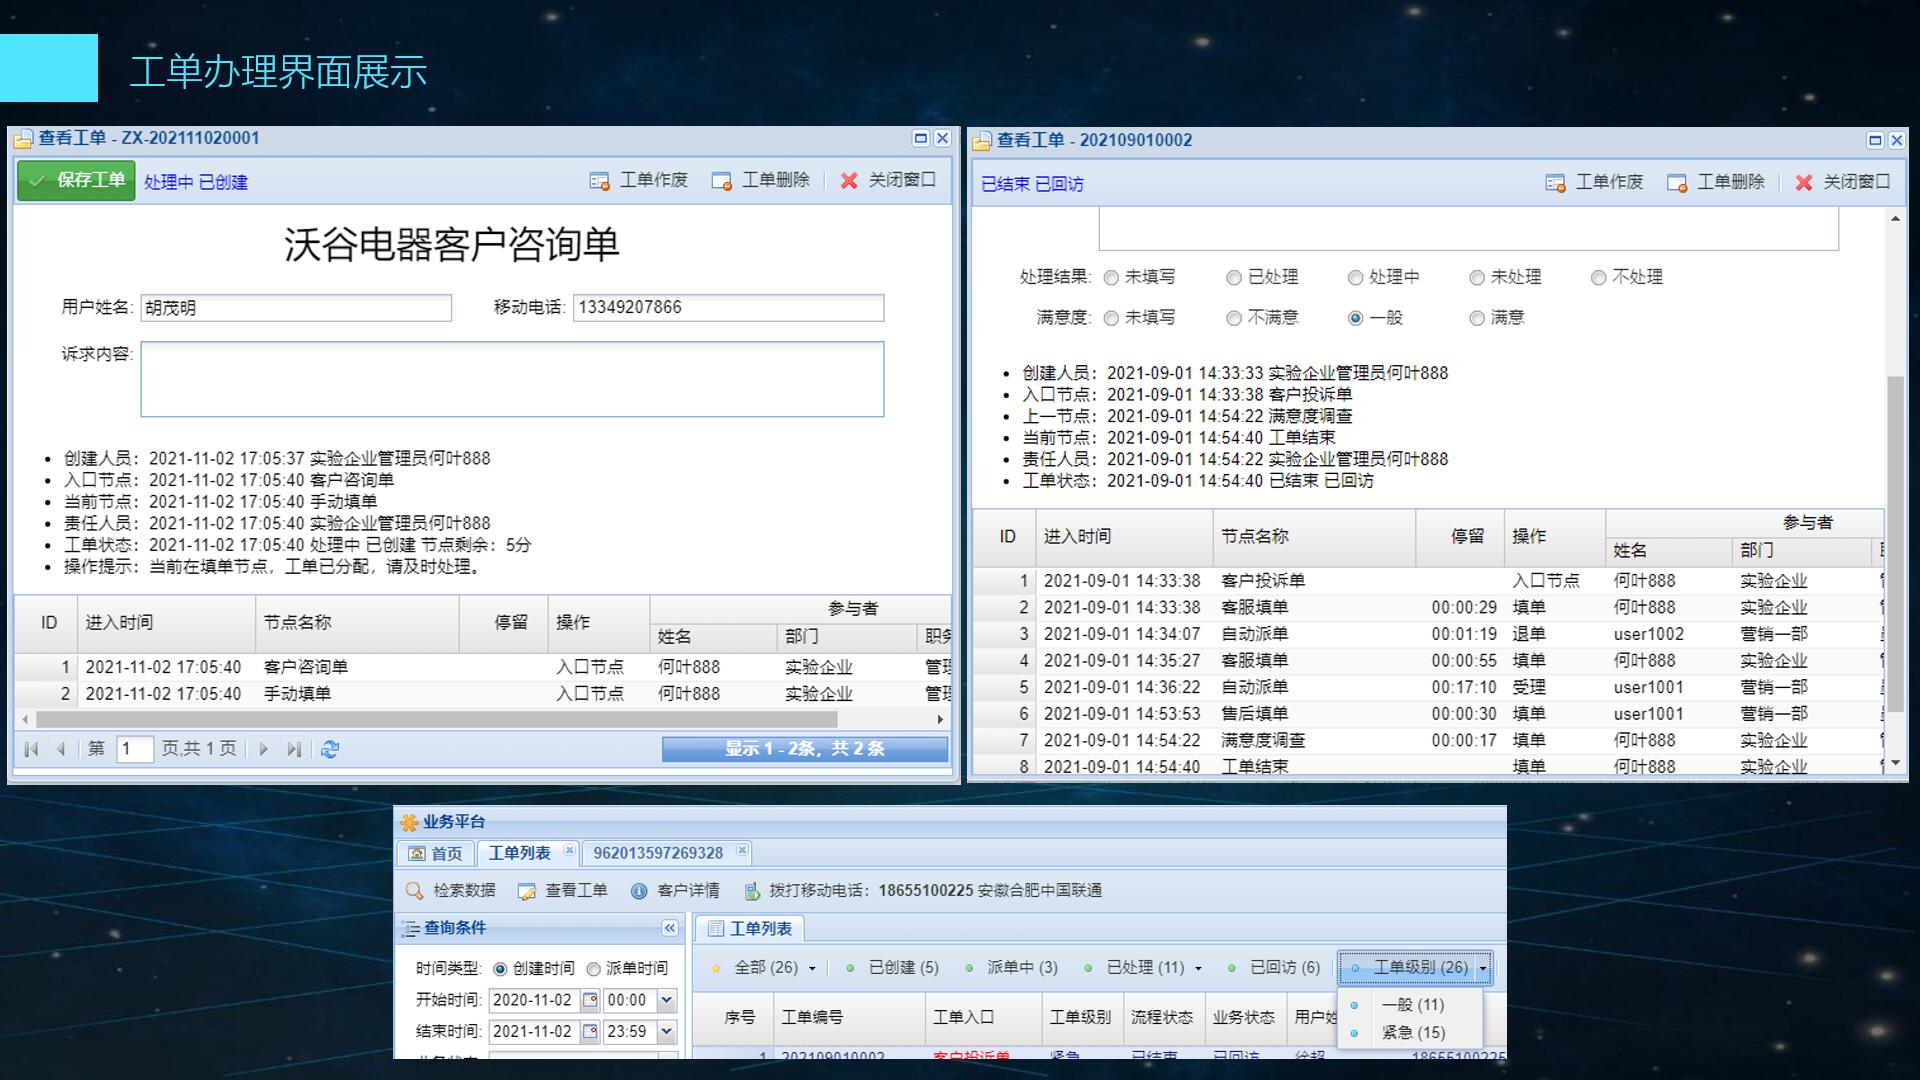Click 工单删除 icon in left window
Screen dimensions: 1920x1080
coord(721,181)
